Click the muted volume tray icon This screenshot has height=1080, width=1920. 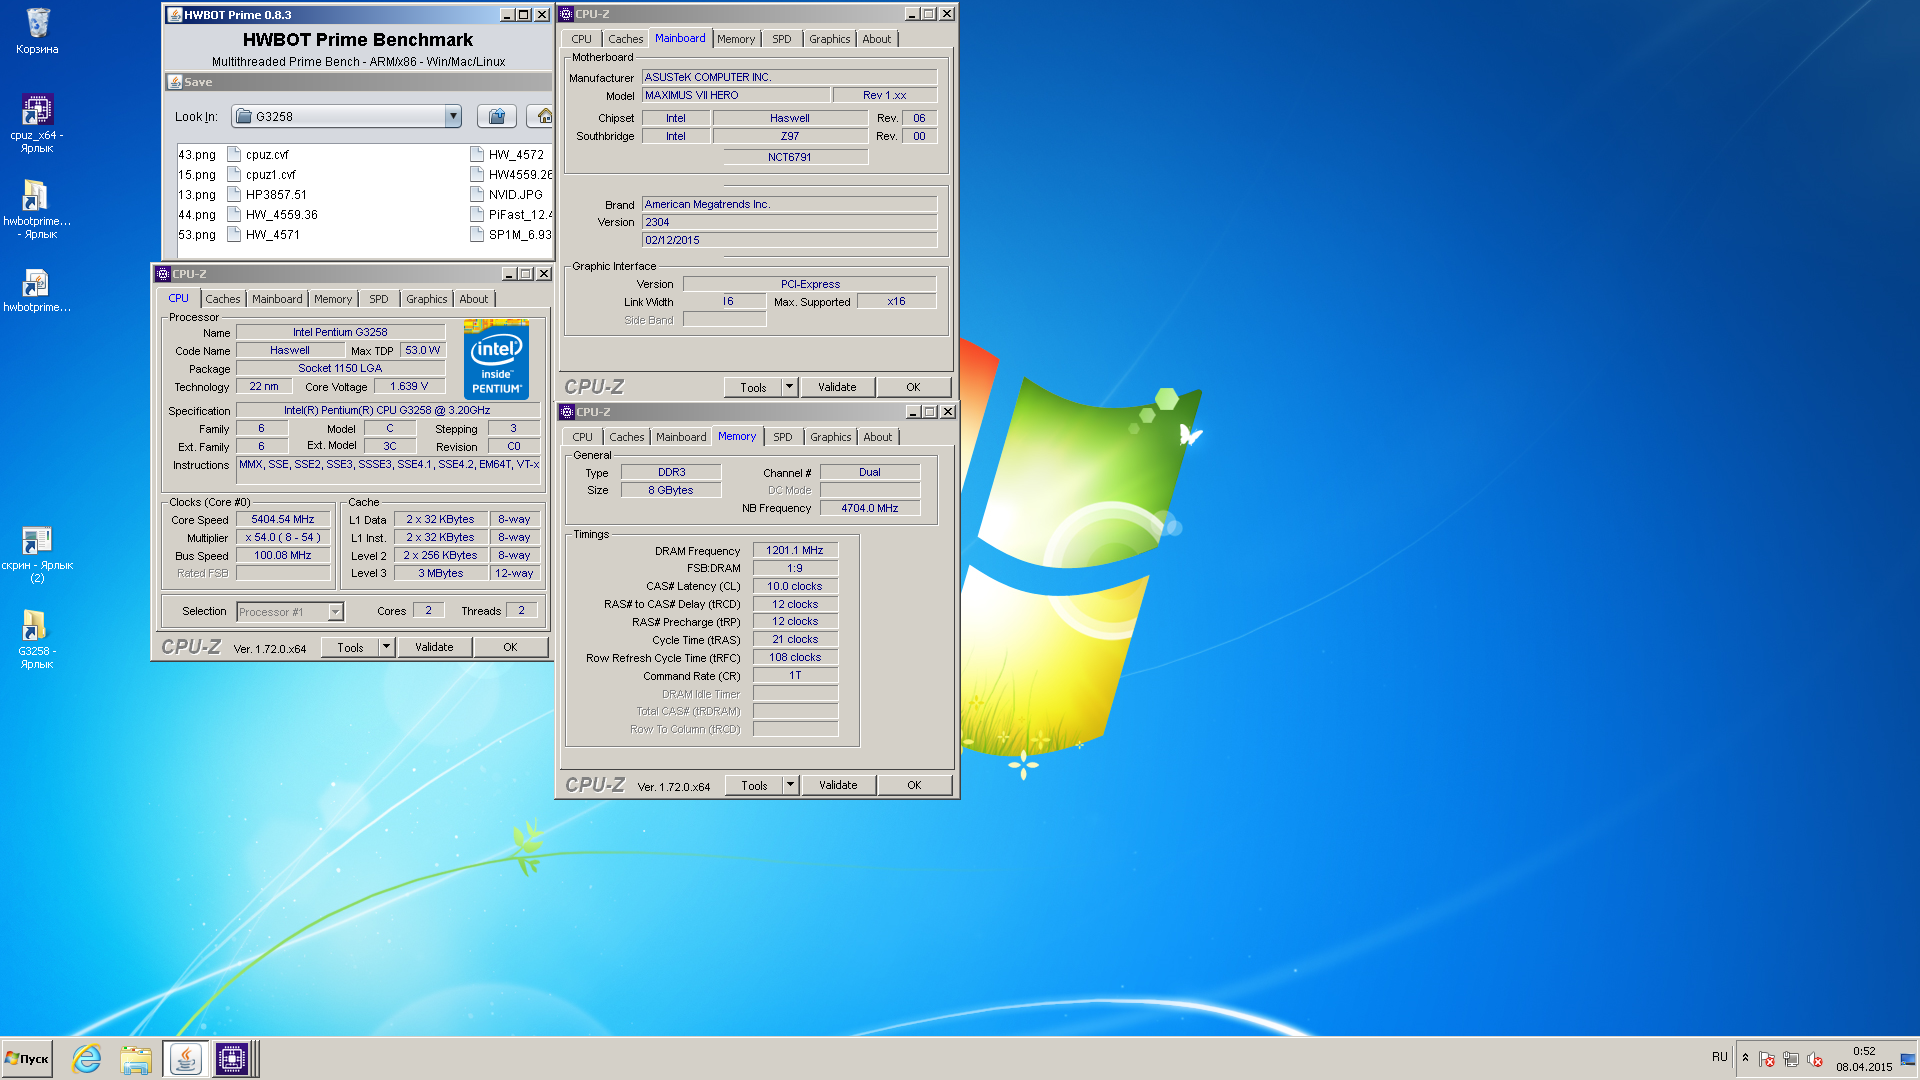click(1815, 1059)
